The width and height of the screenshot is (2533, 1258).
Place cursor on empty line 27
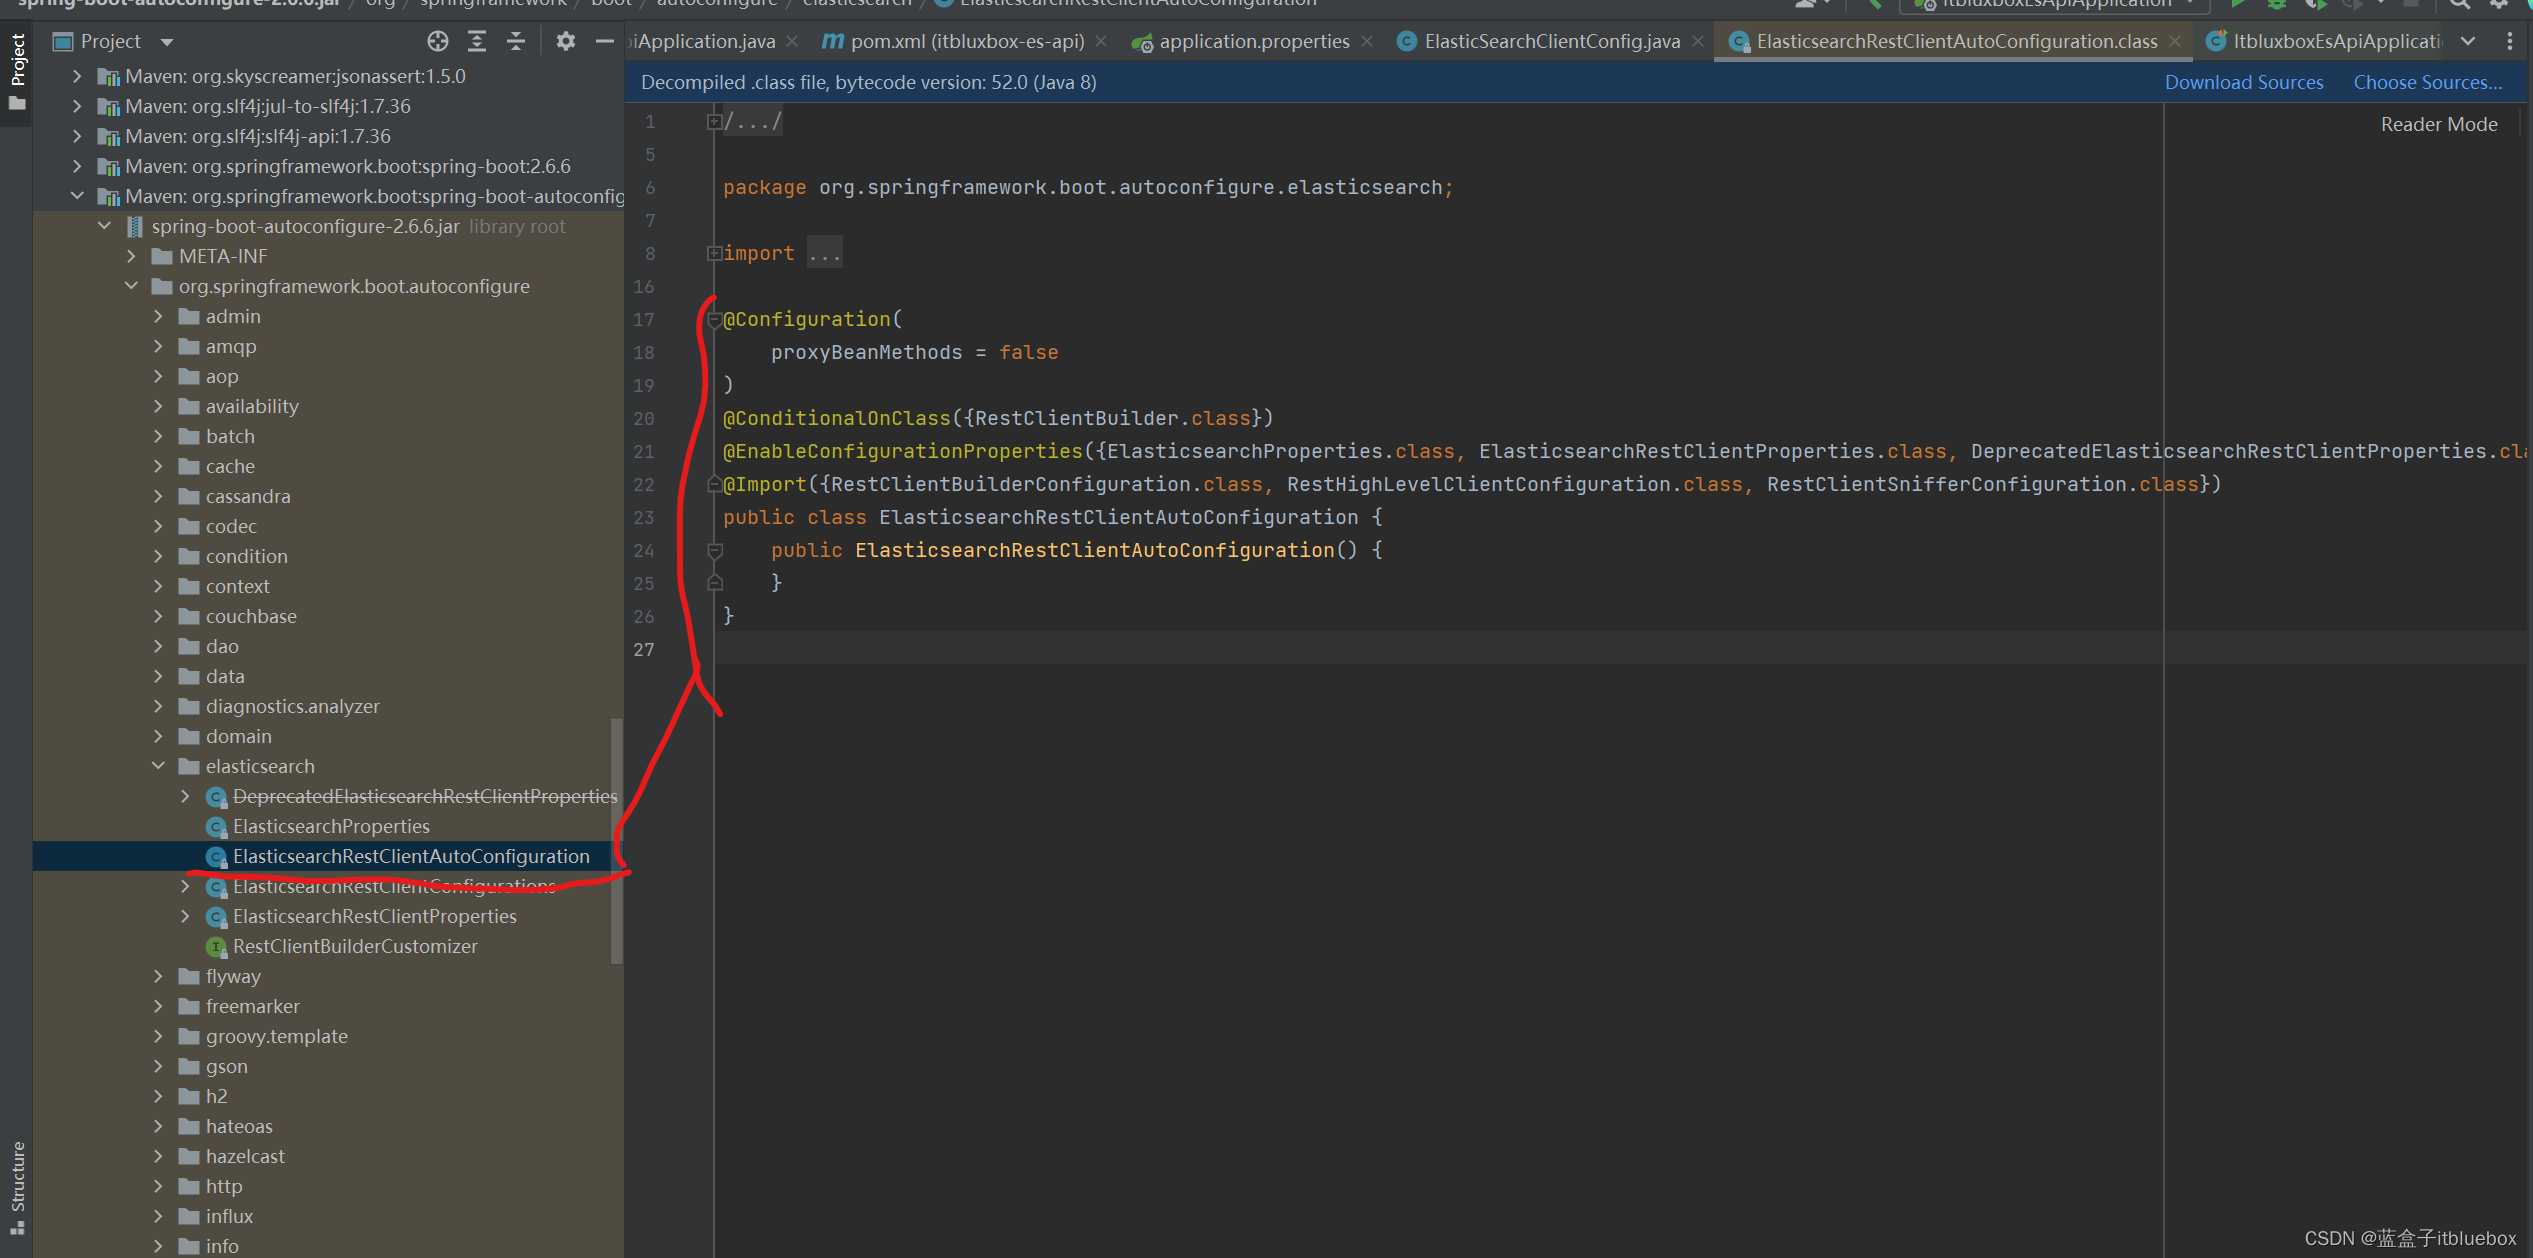click(1620, 649)
